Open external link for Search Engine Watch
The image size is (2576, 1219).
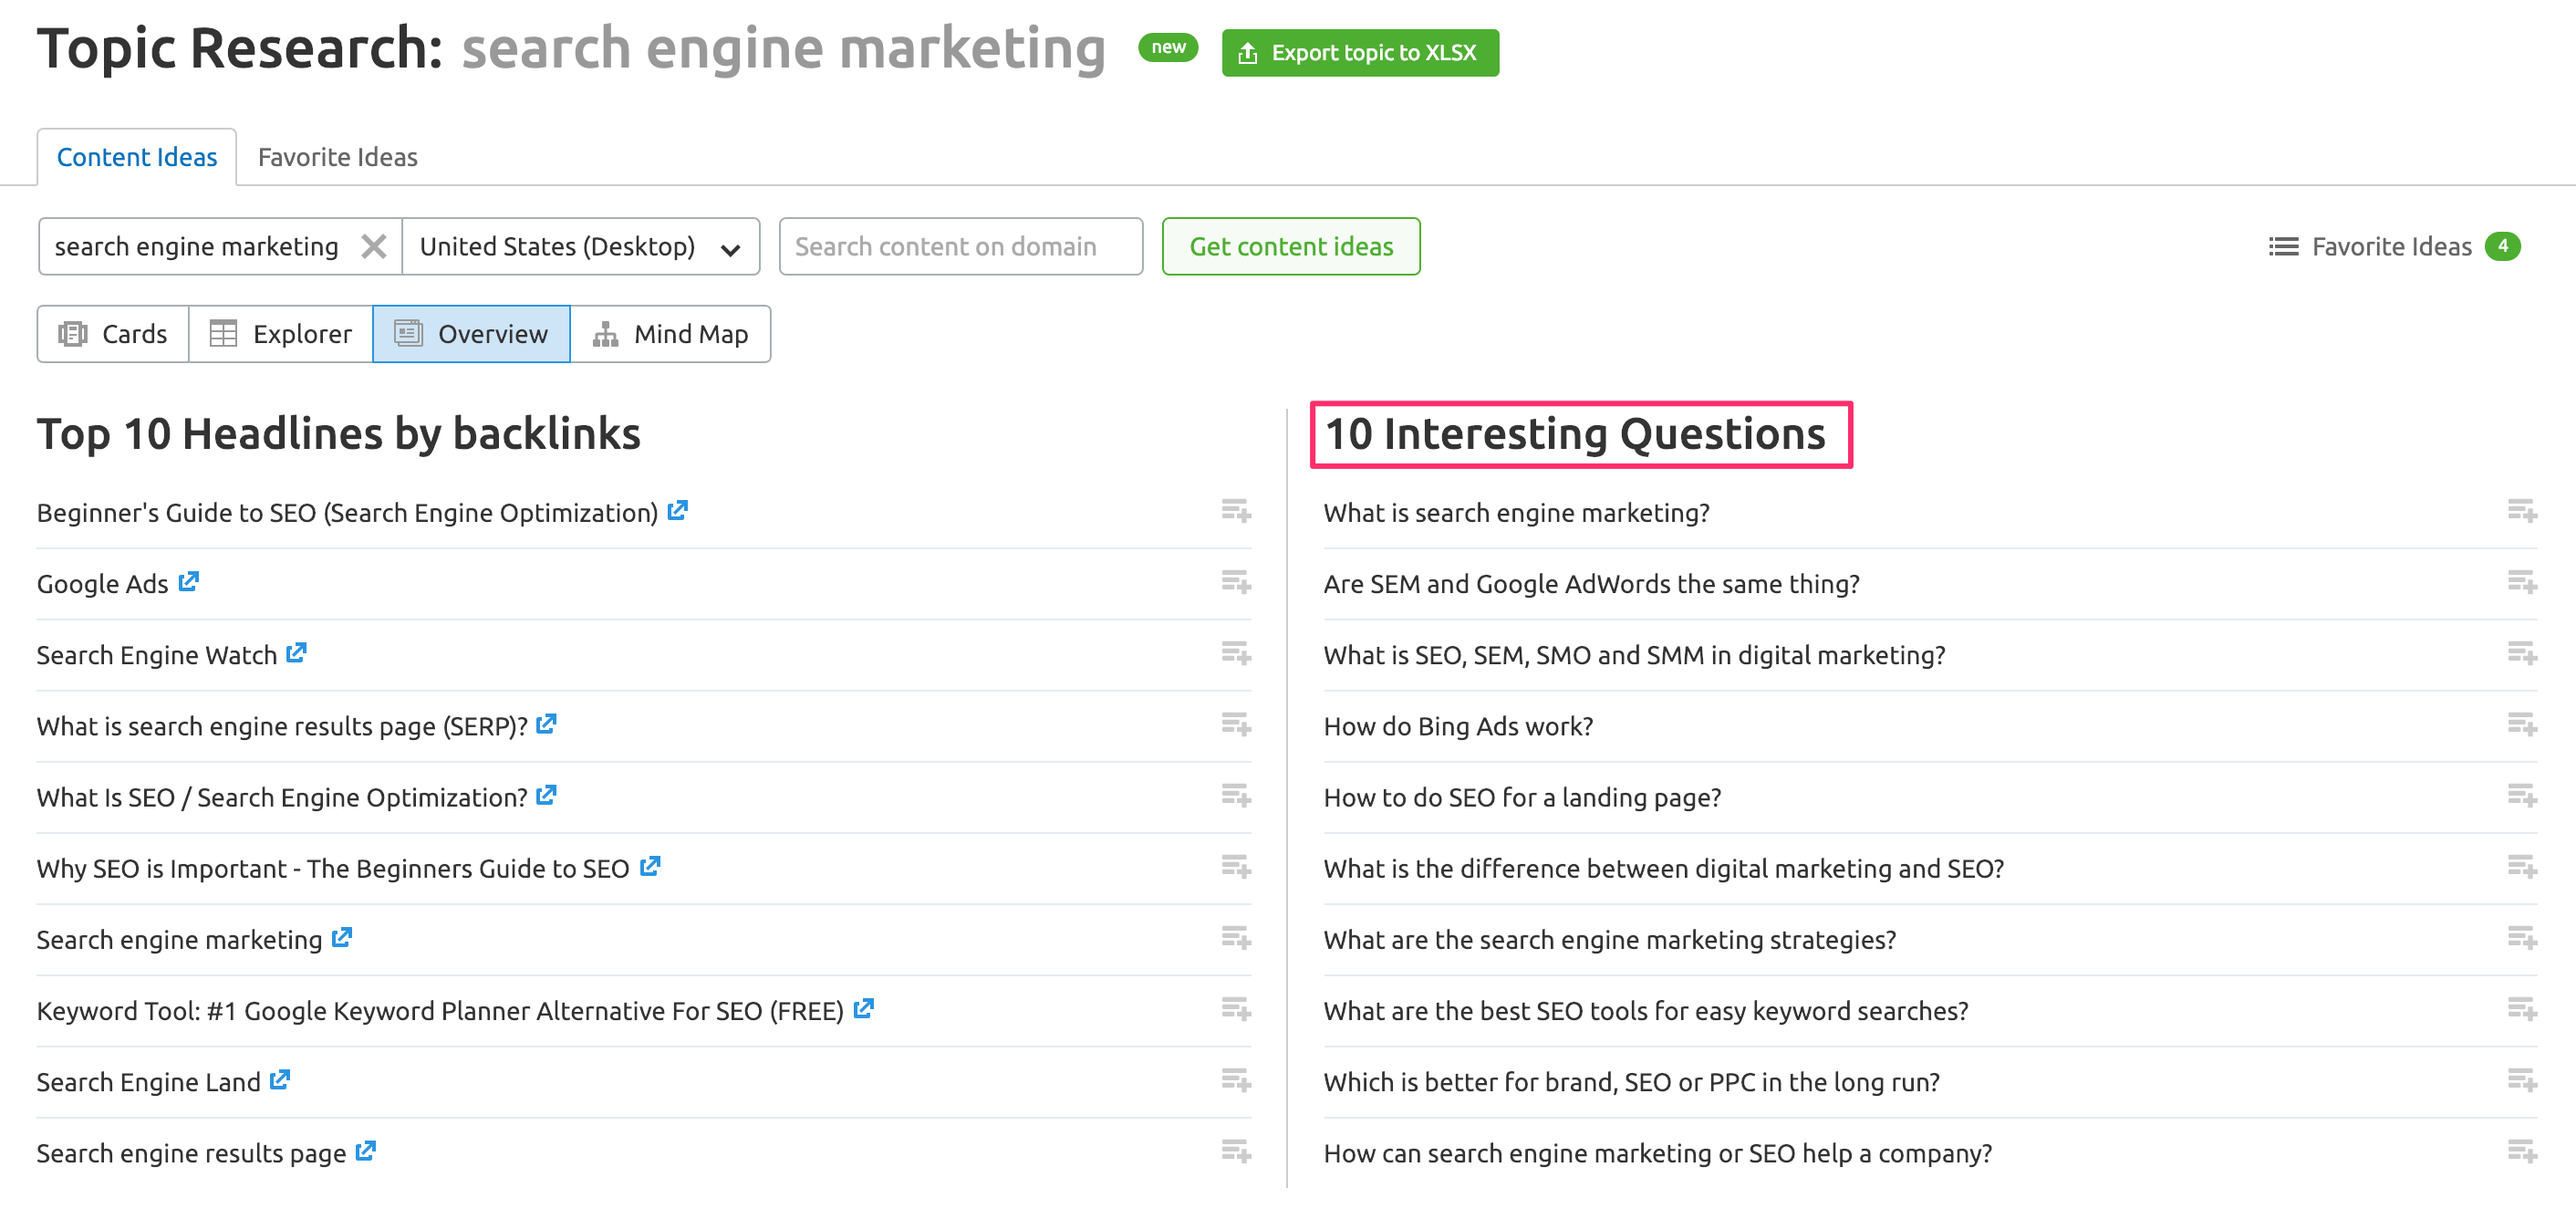coord(296,653)
